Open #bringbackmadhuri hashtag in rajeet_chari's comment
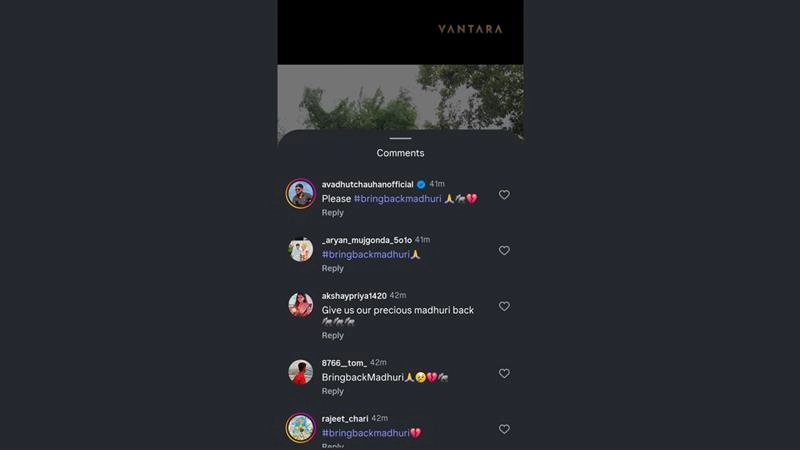The image size is (800, 450). [365, 433]
